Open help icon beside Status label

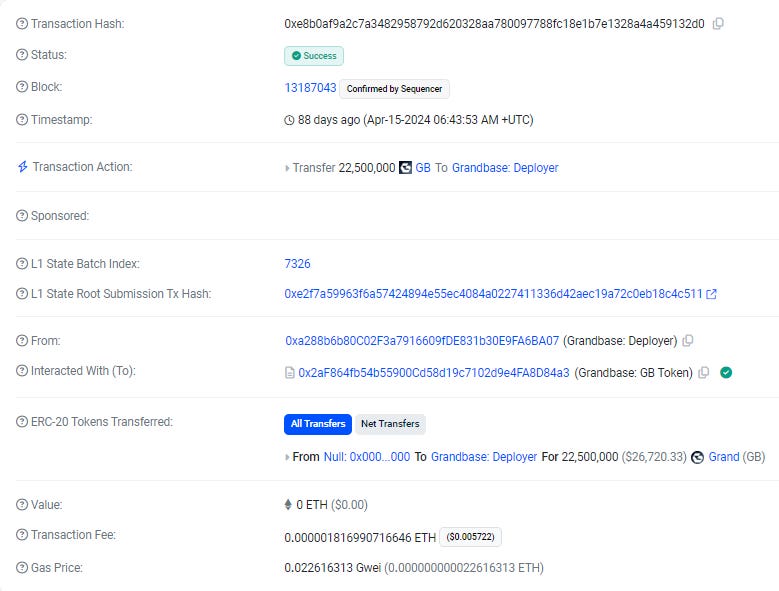[22, 55]
